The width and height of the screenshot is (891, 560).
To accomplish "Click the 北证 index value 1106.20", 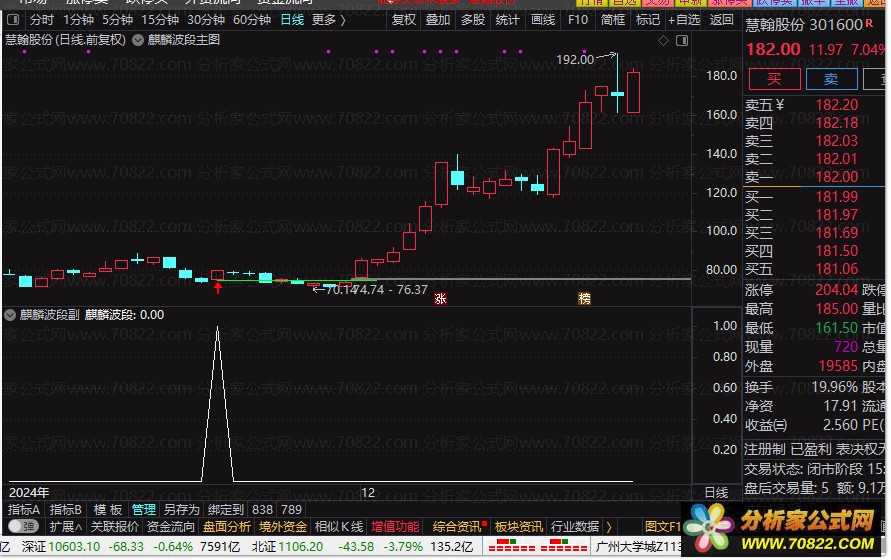I will [301, 547].
